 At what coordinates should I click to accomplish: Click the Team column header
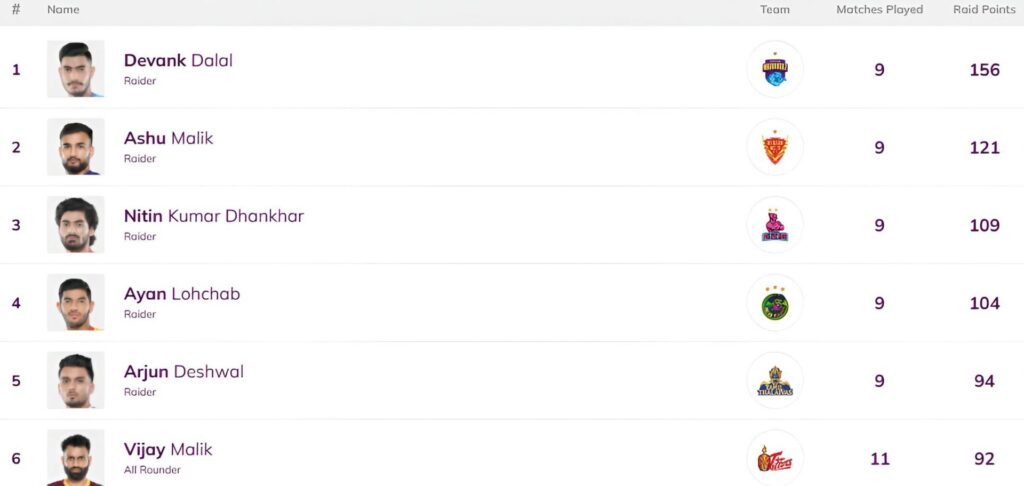point(775,10)
